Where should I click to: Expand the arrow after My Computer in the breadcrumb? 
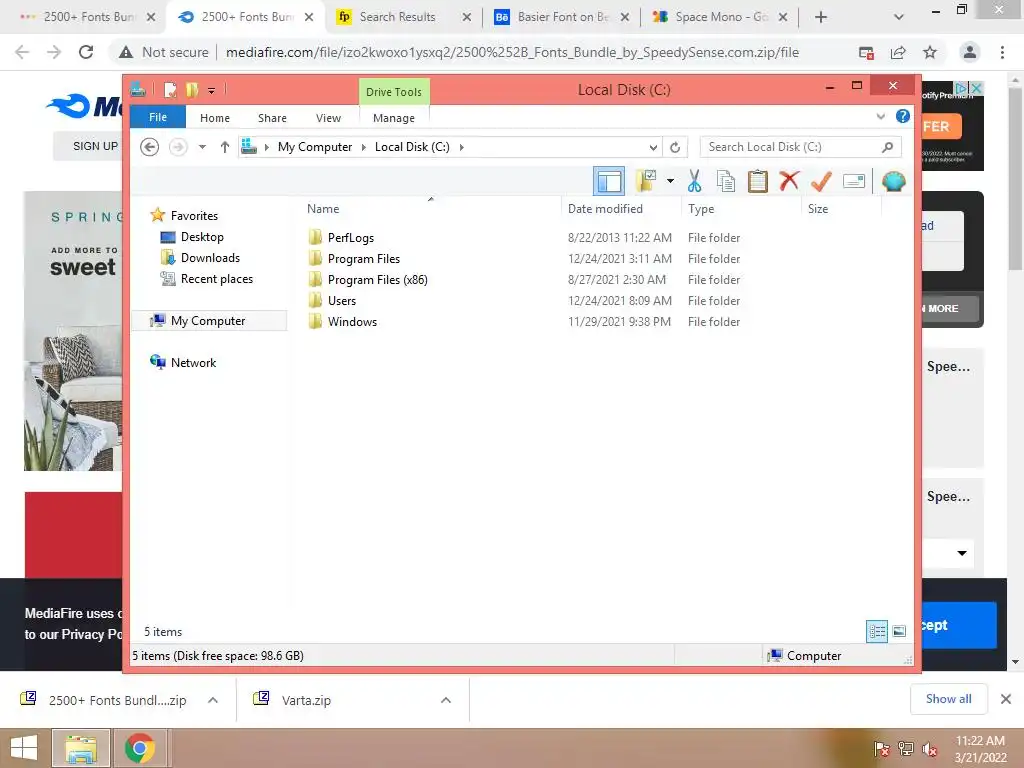364,147
